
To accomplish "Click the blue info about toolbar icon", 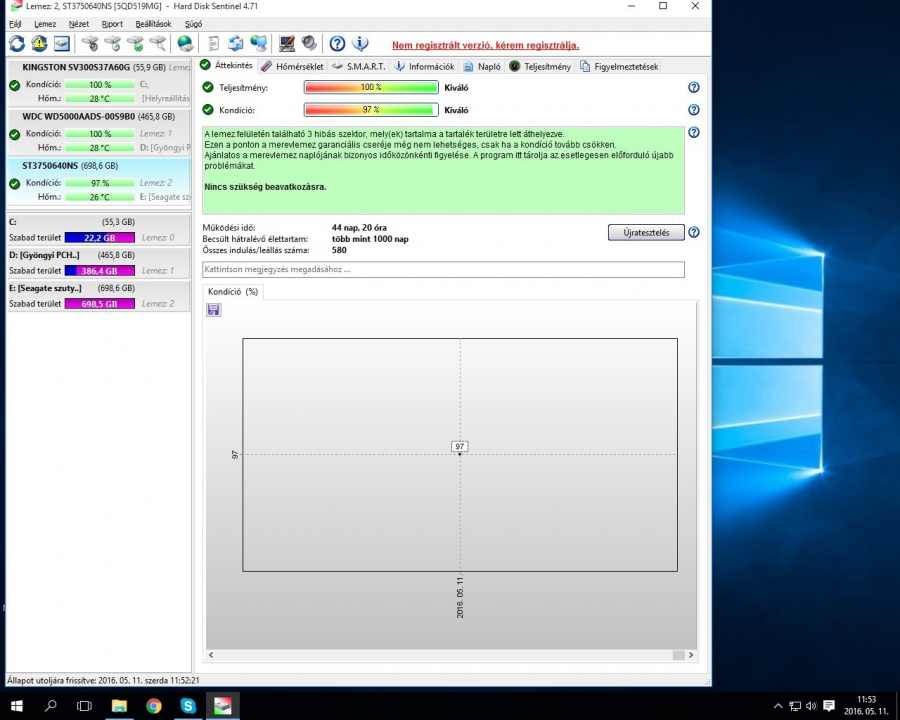I will [x=360, y=44].
